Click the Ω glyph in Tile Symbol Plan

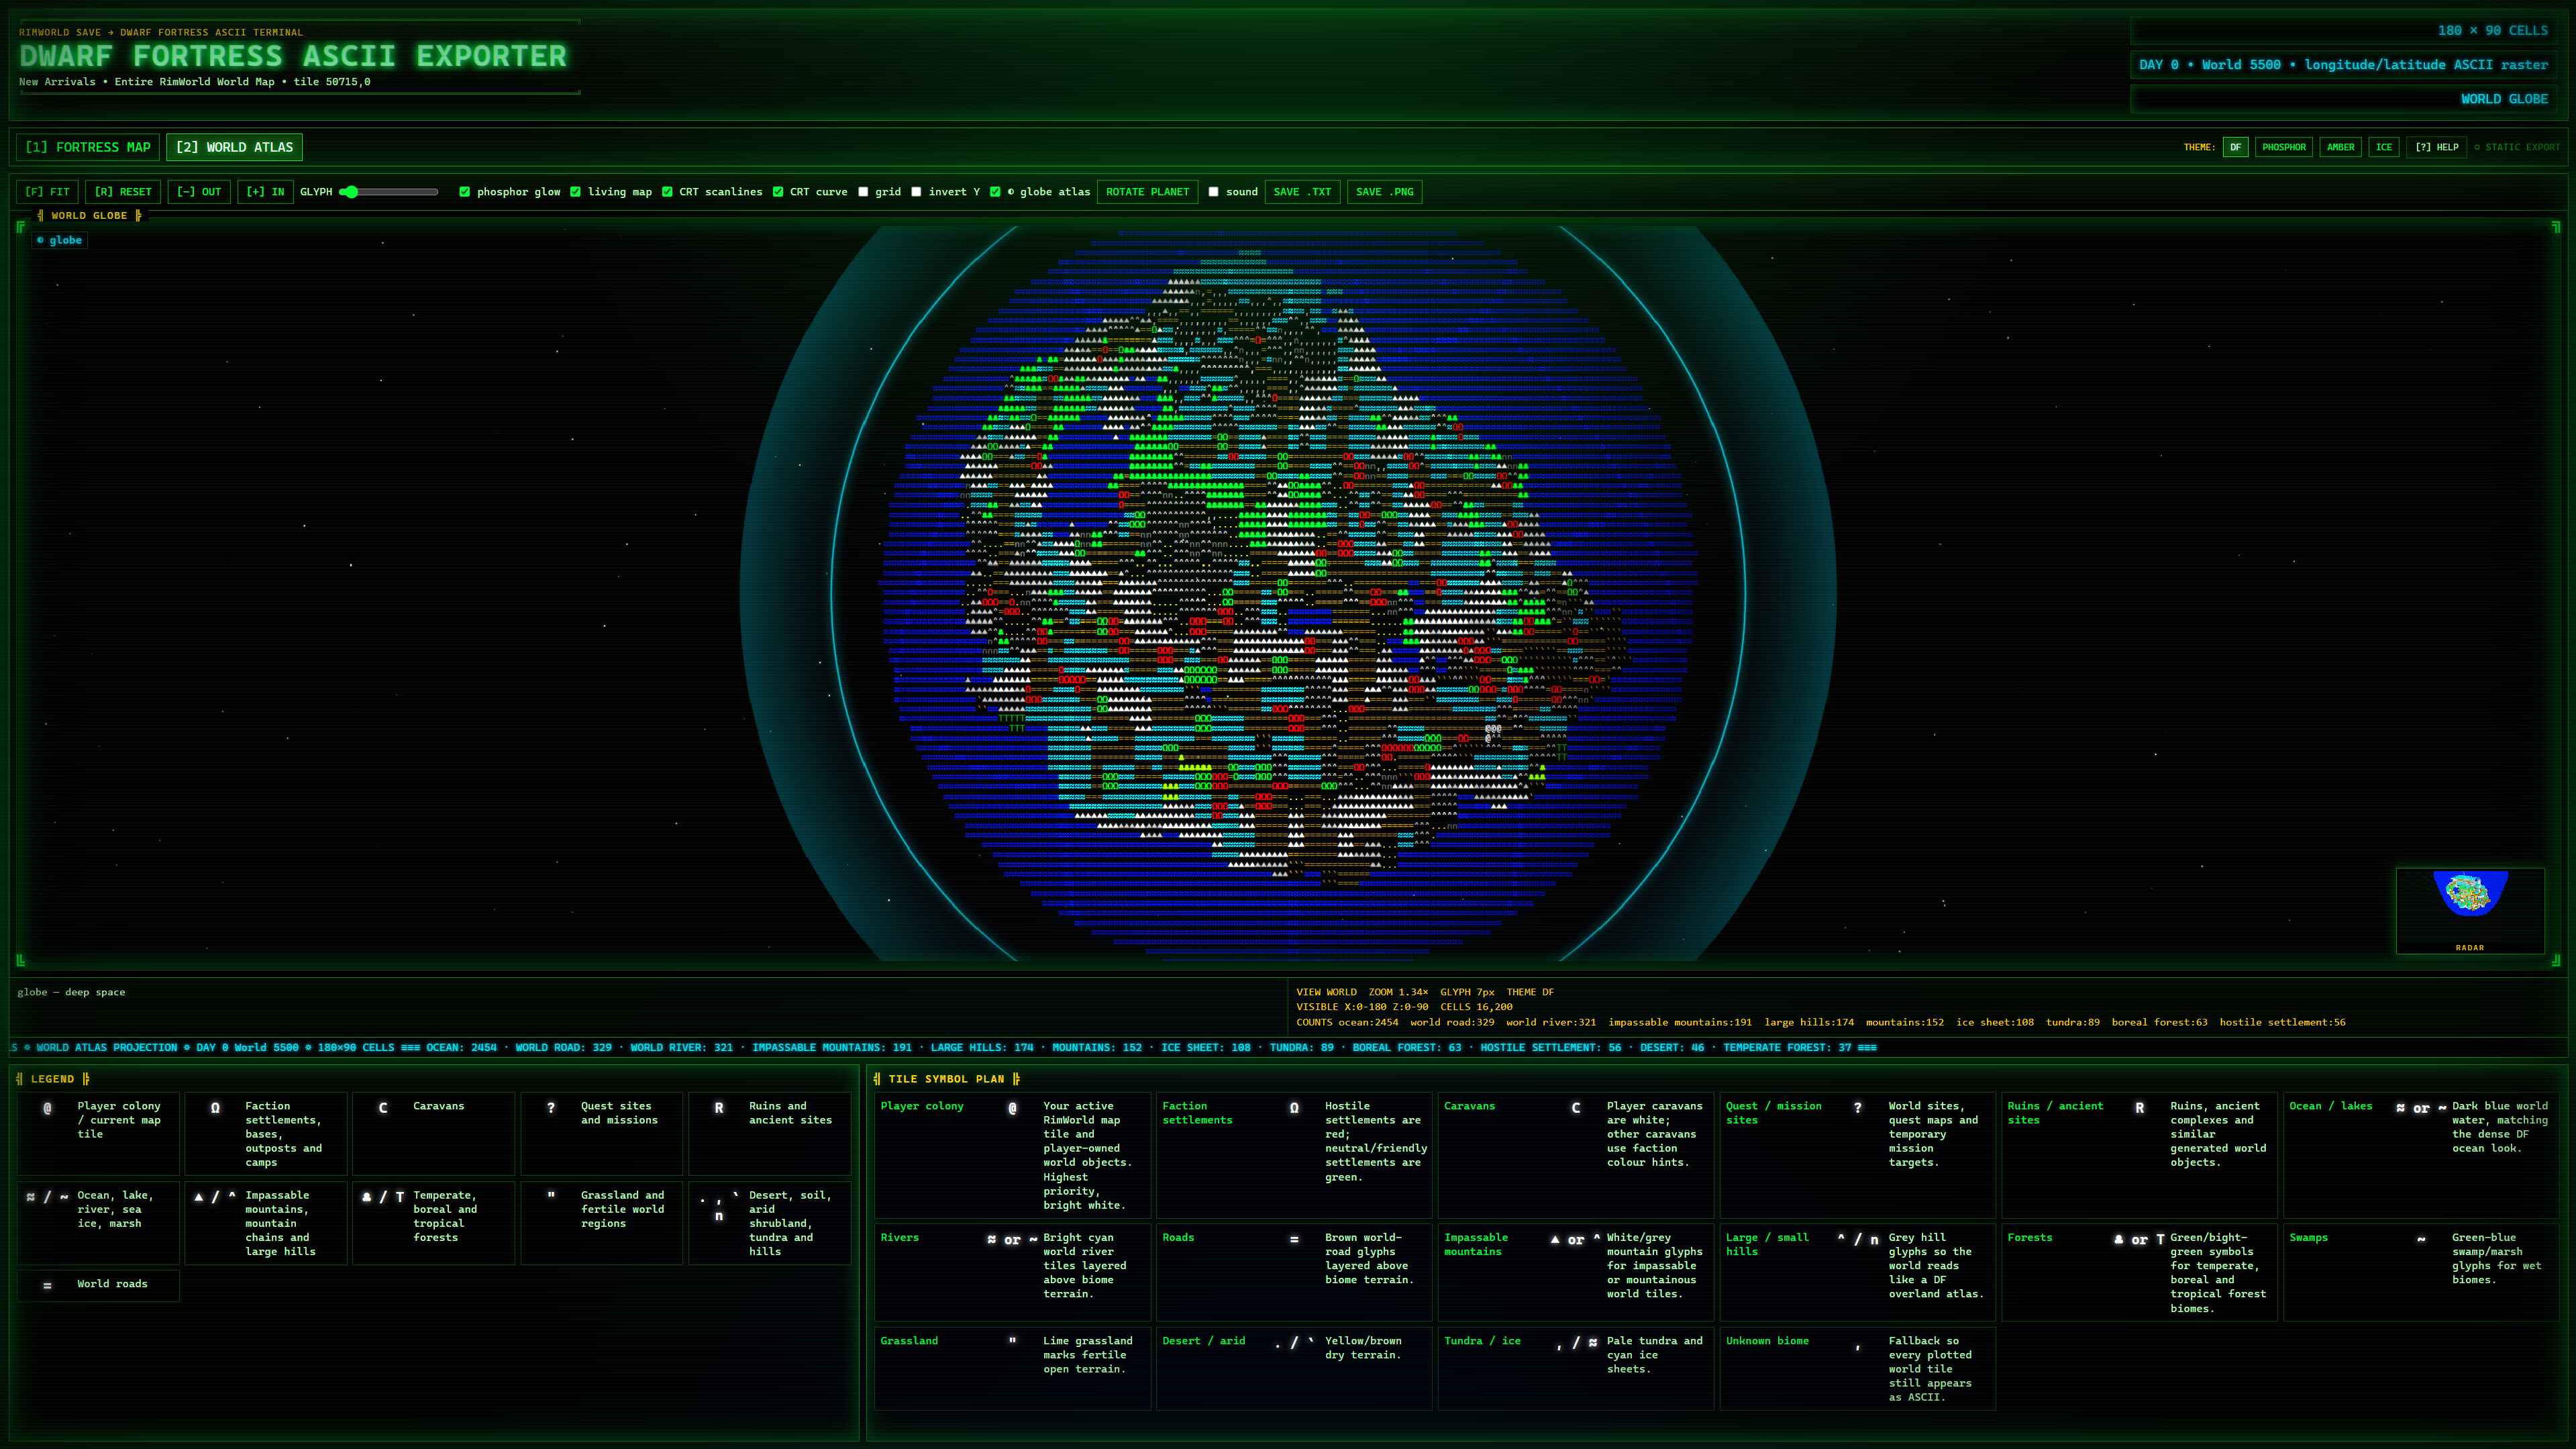[1294, 1107]
